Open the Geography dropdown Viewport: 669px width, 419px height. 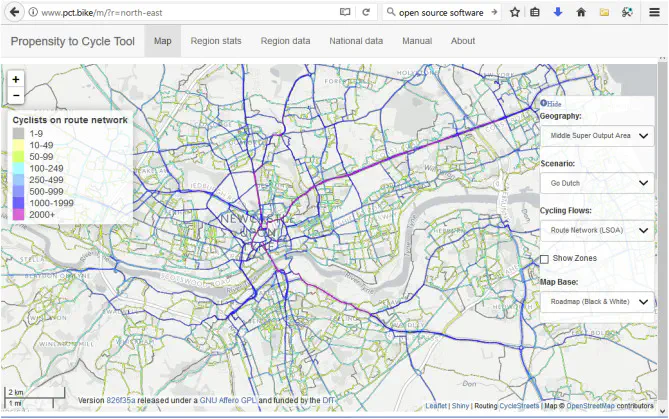[597, 135]
